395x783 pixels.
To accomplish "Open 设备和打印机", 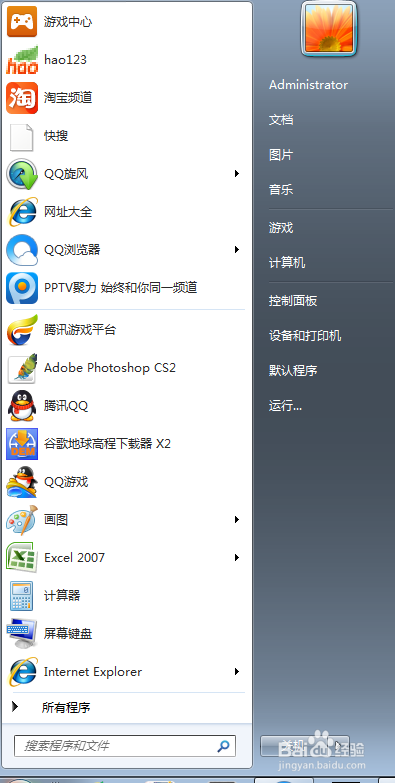I will tap(305, 336).
